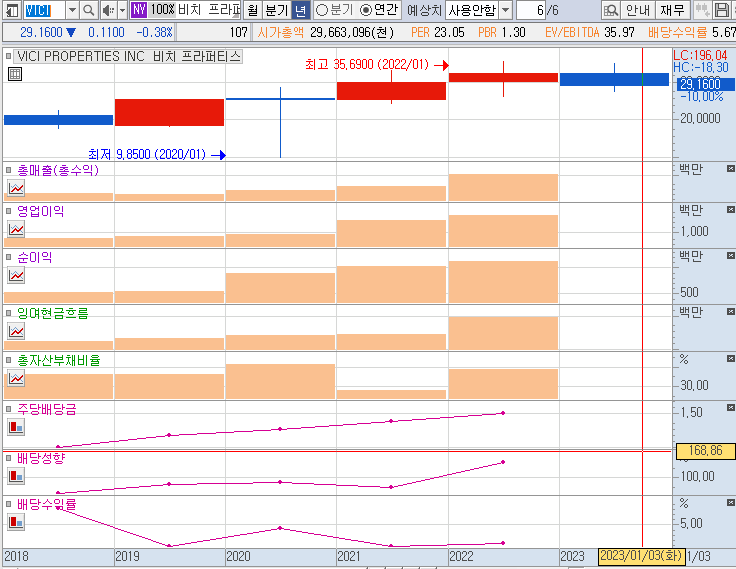Toggle the 총자산부채비율 panel marker square
This screenshot has width=736, height=569.
8,360
